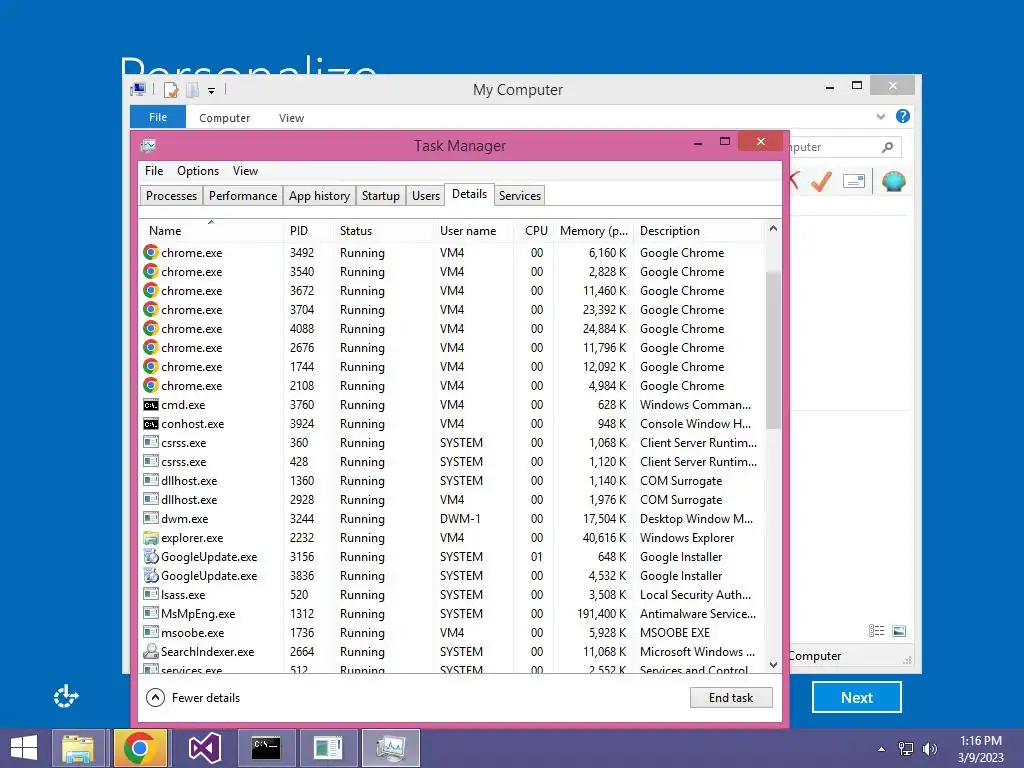Viewport: 1024px width, 768px height.
Task: Click the orange checkmark icon in My Computer toolbar
Action: (x=822, y=181)
